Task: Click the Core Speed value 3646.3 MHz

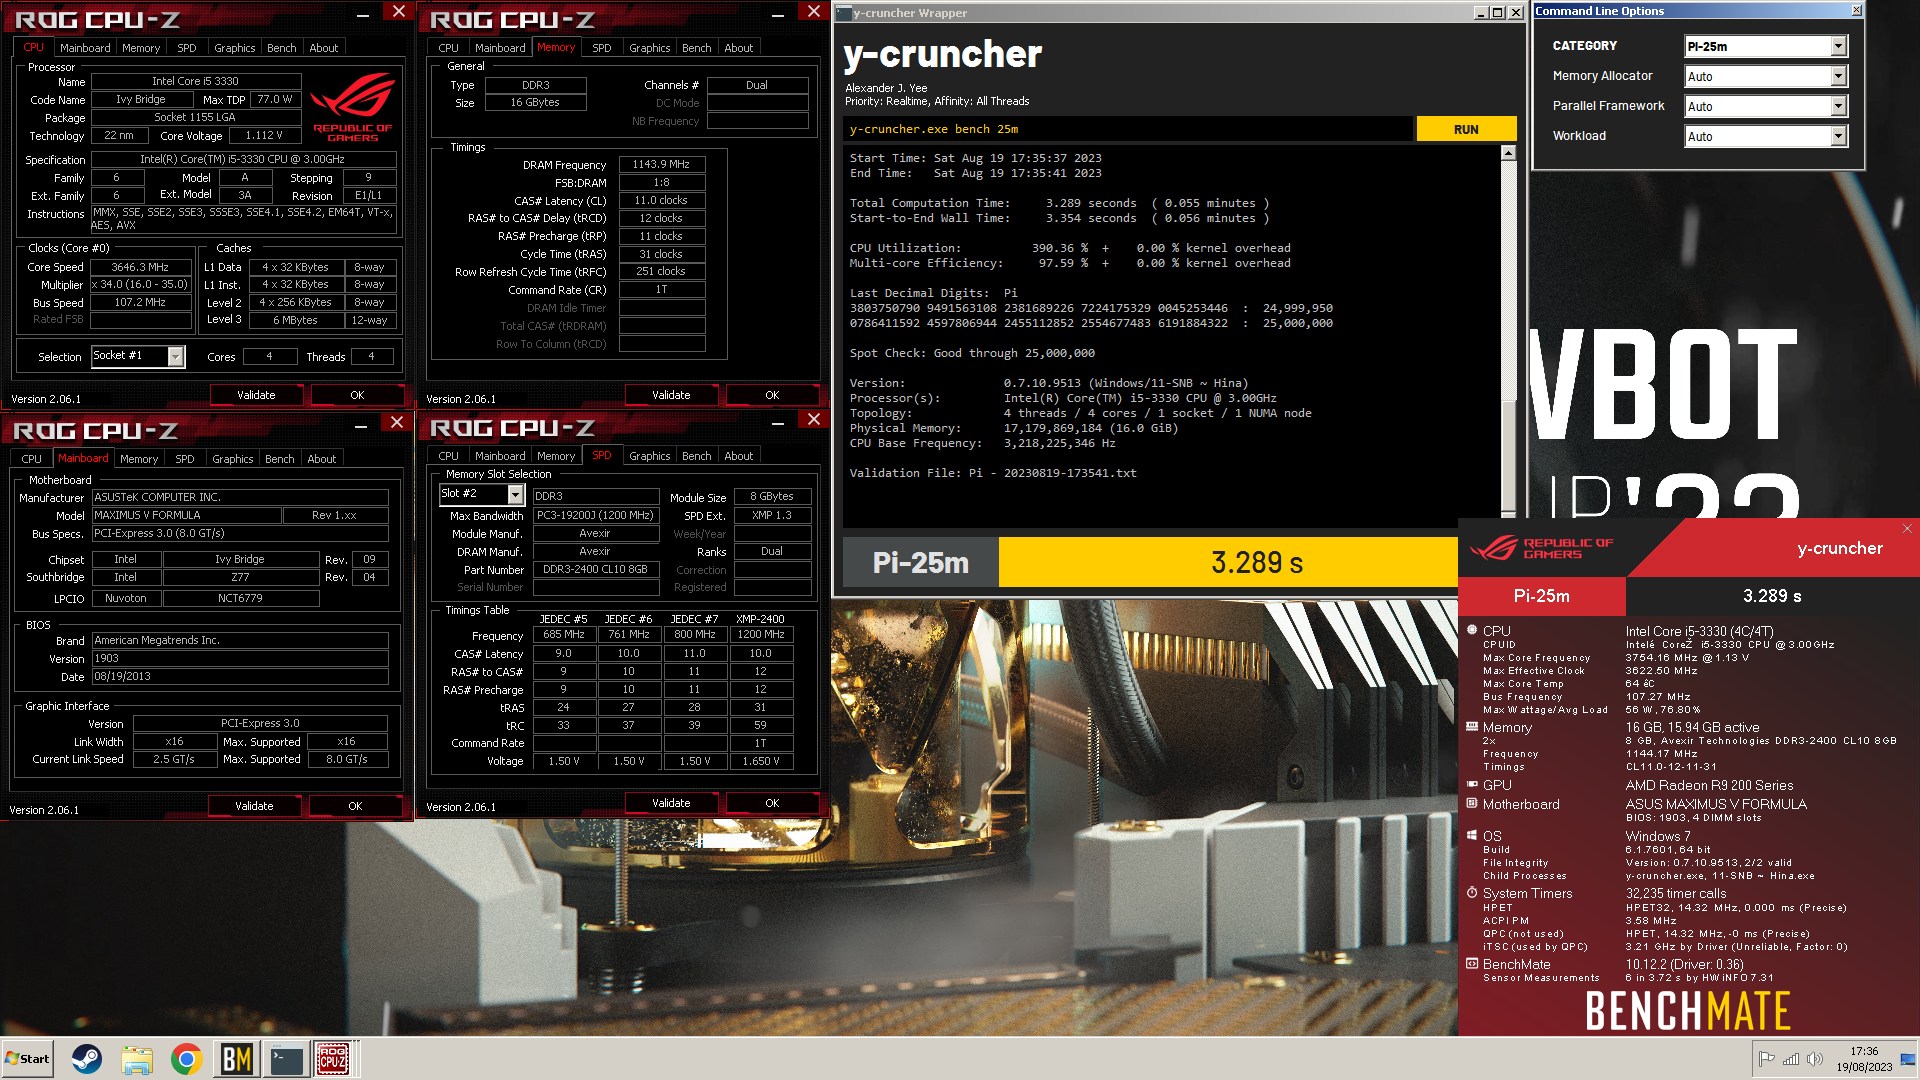Action: 140,267
